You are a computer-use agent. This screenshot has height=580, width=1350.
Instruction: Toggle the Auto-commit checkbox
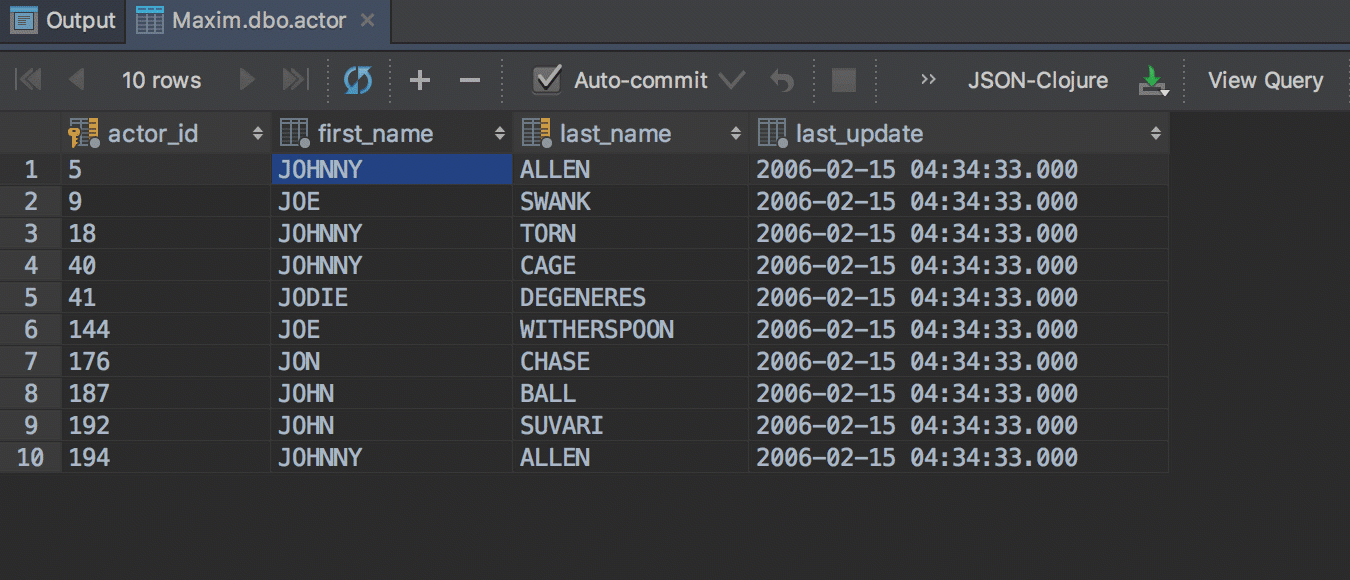[547, 80]
